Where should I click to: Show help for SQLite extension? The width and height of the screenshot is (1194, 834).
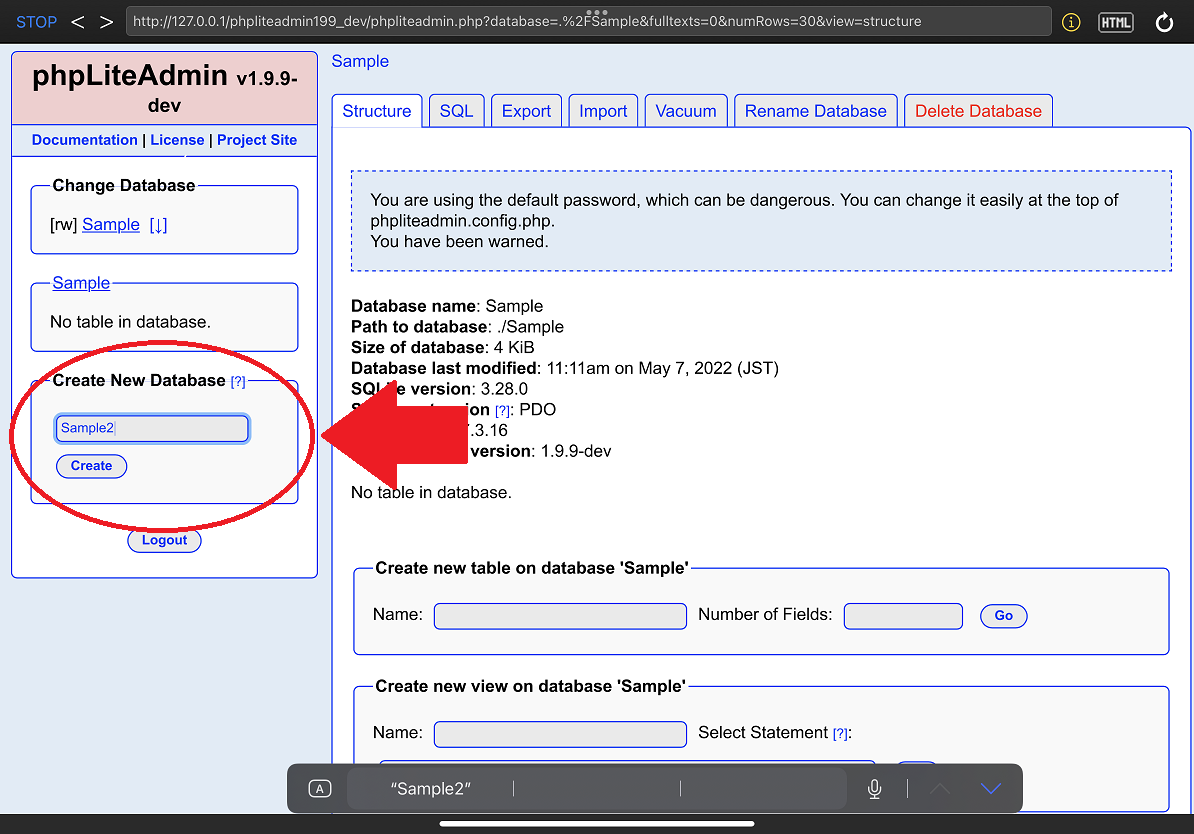502,411
